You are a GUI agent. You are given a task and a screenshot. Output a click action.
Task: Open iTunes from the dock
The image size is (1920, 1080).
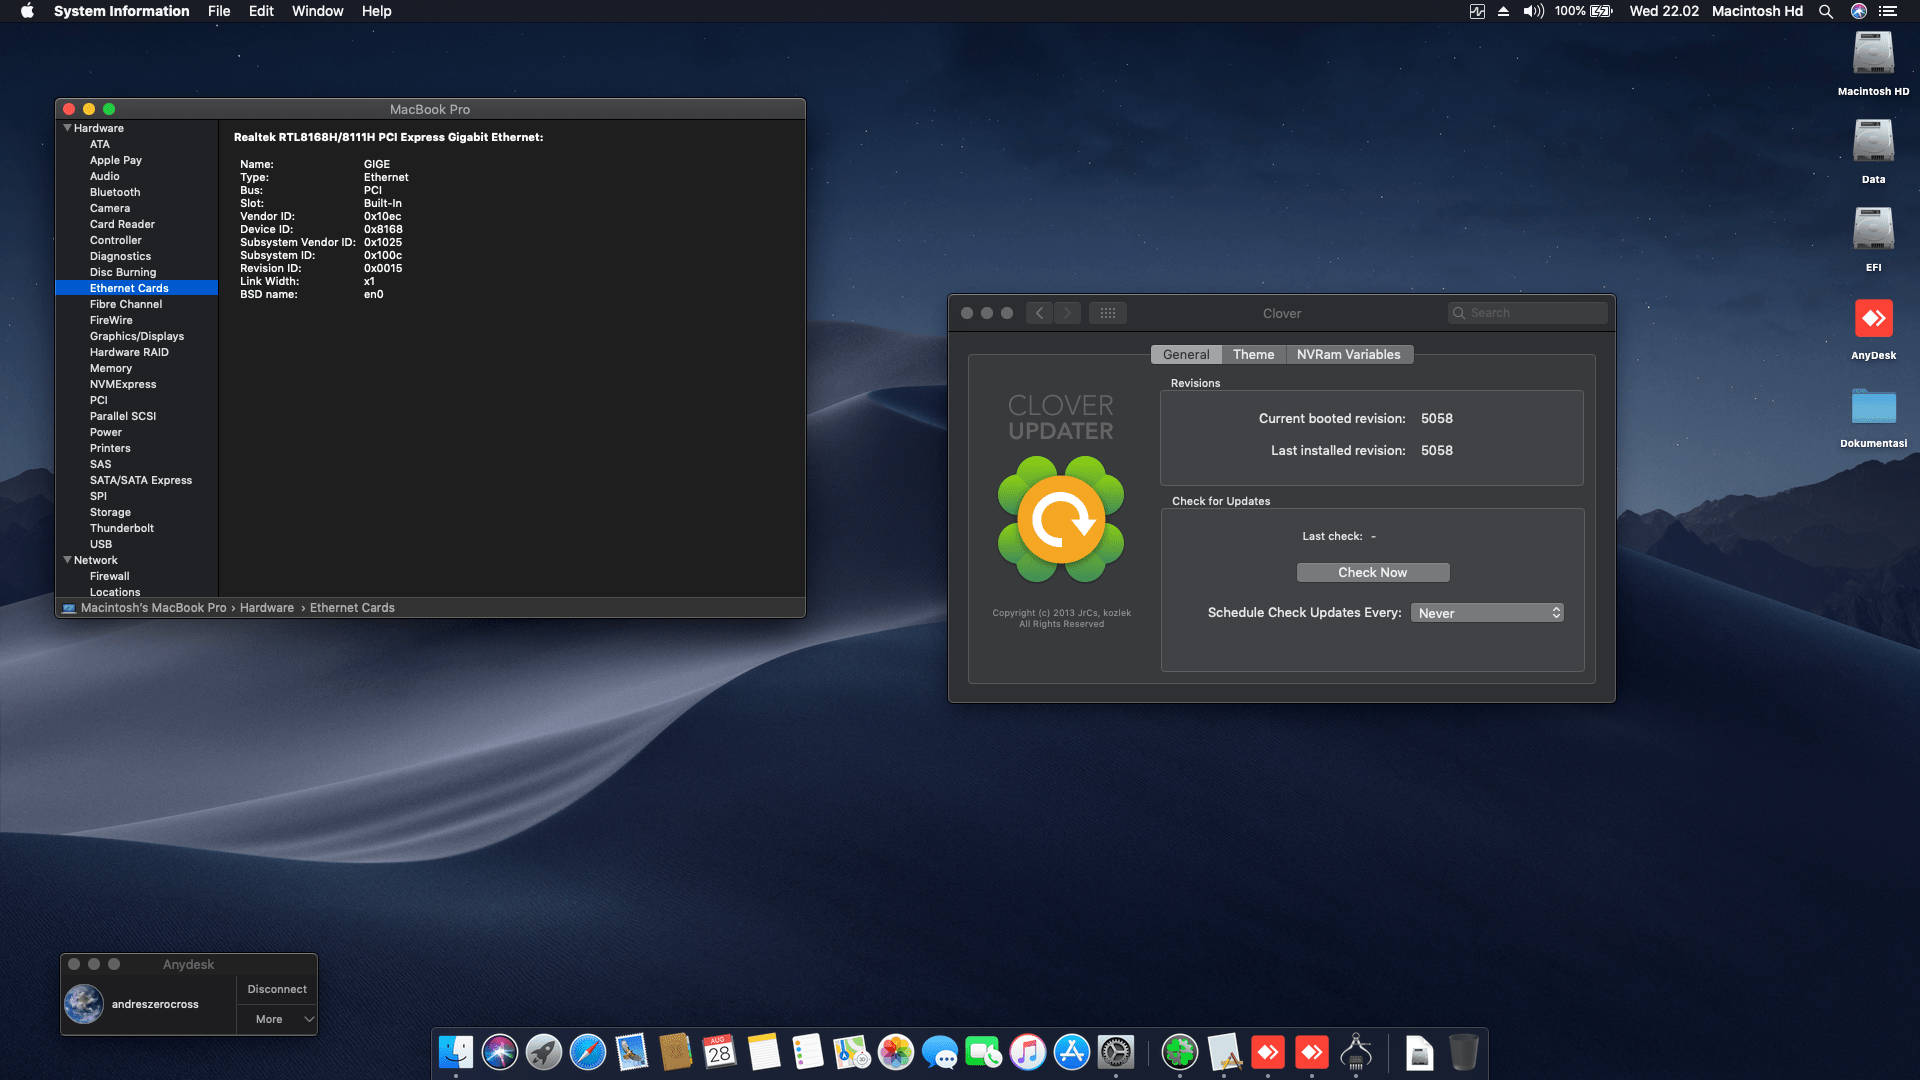(1028, 1052)
